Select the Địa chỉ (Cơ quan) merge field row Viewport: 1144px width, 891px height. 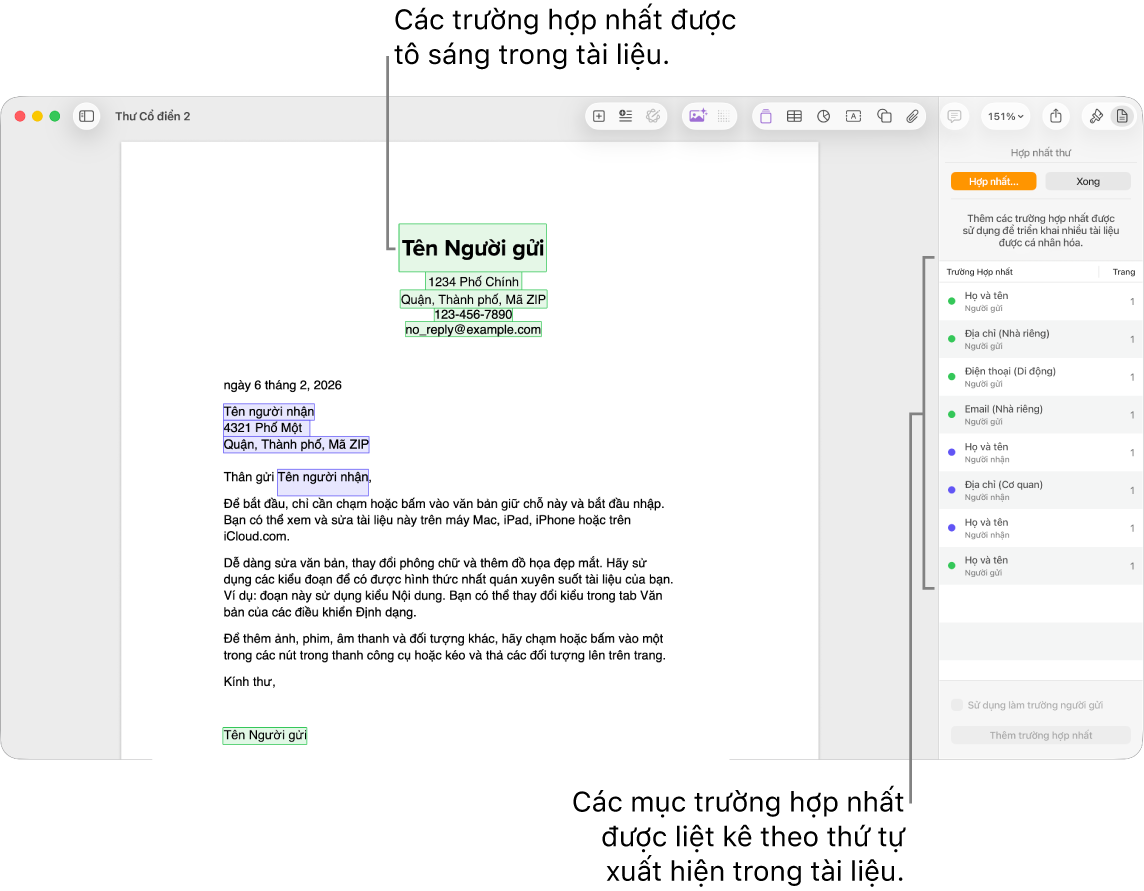(x=1041, y=490)
